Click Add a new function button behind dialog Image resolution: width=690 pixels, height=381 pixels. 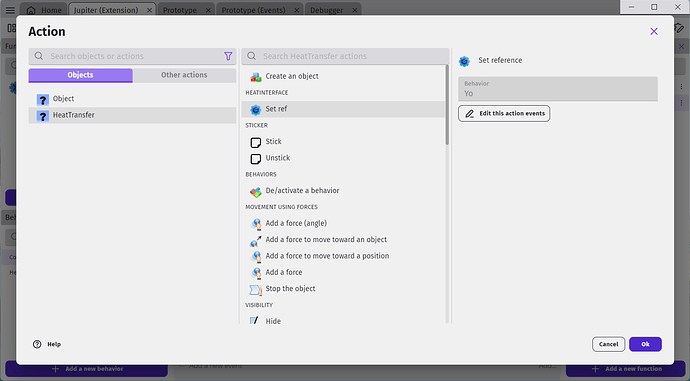627,370
